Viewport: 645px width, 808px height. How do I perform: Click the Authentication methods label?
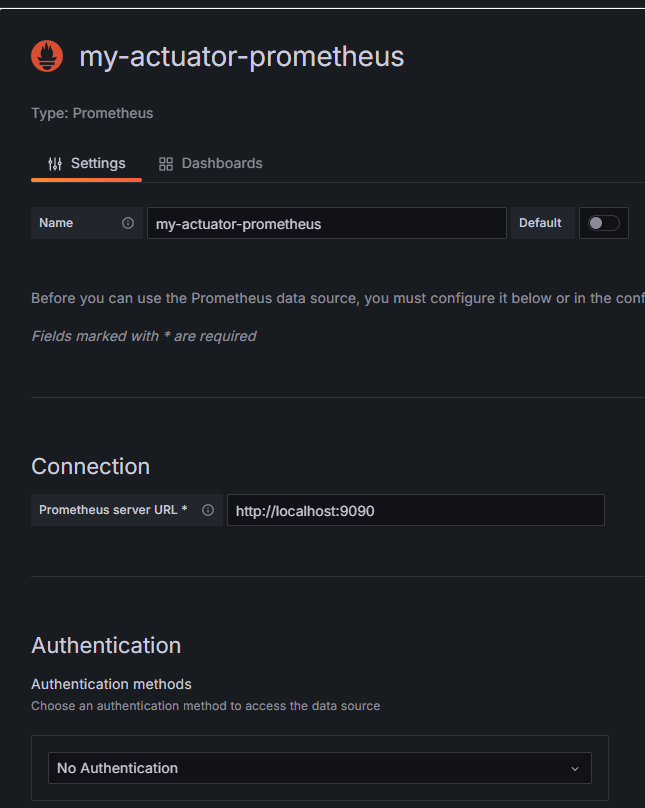(111, 684)
